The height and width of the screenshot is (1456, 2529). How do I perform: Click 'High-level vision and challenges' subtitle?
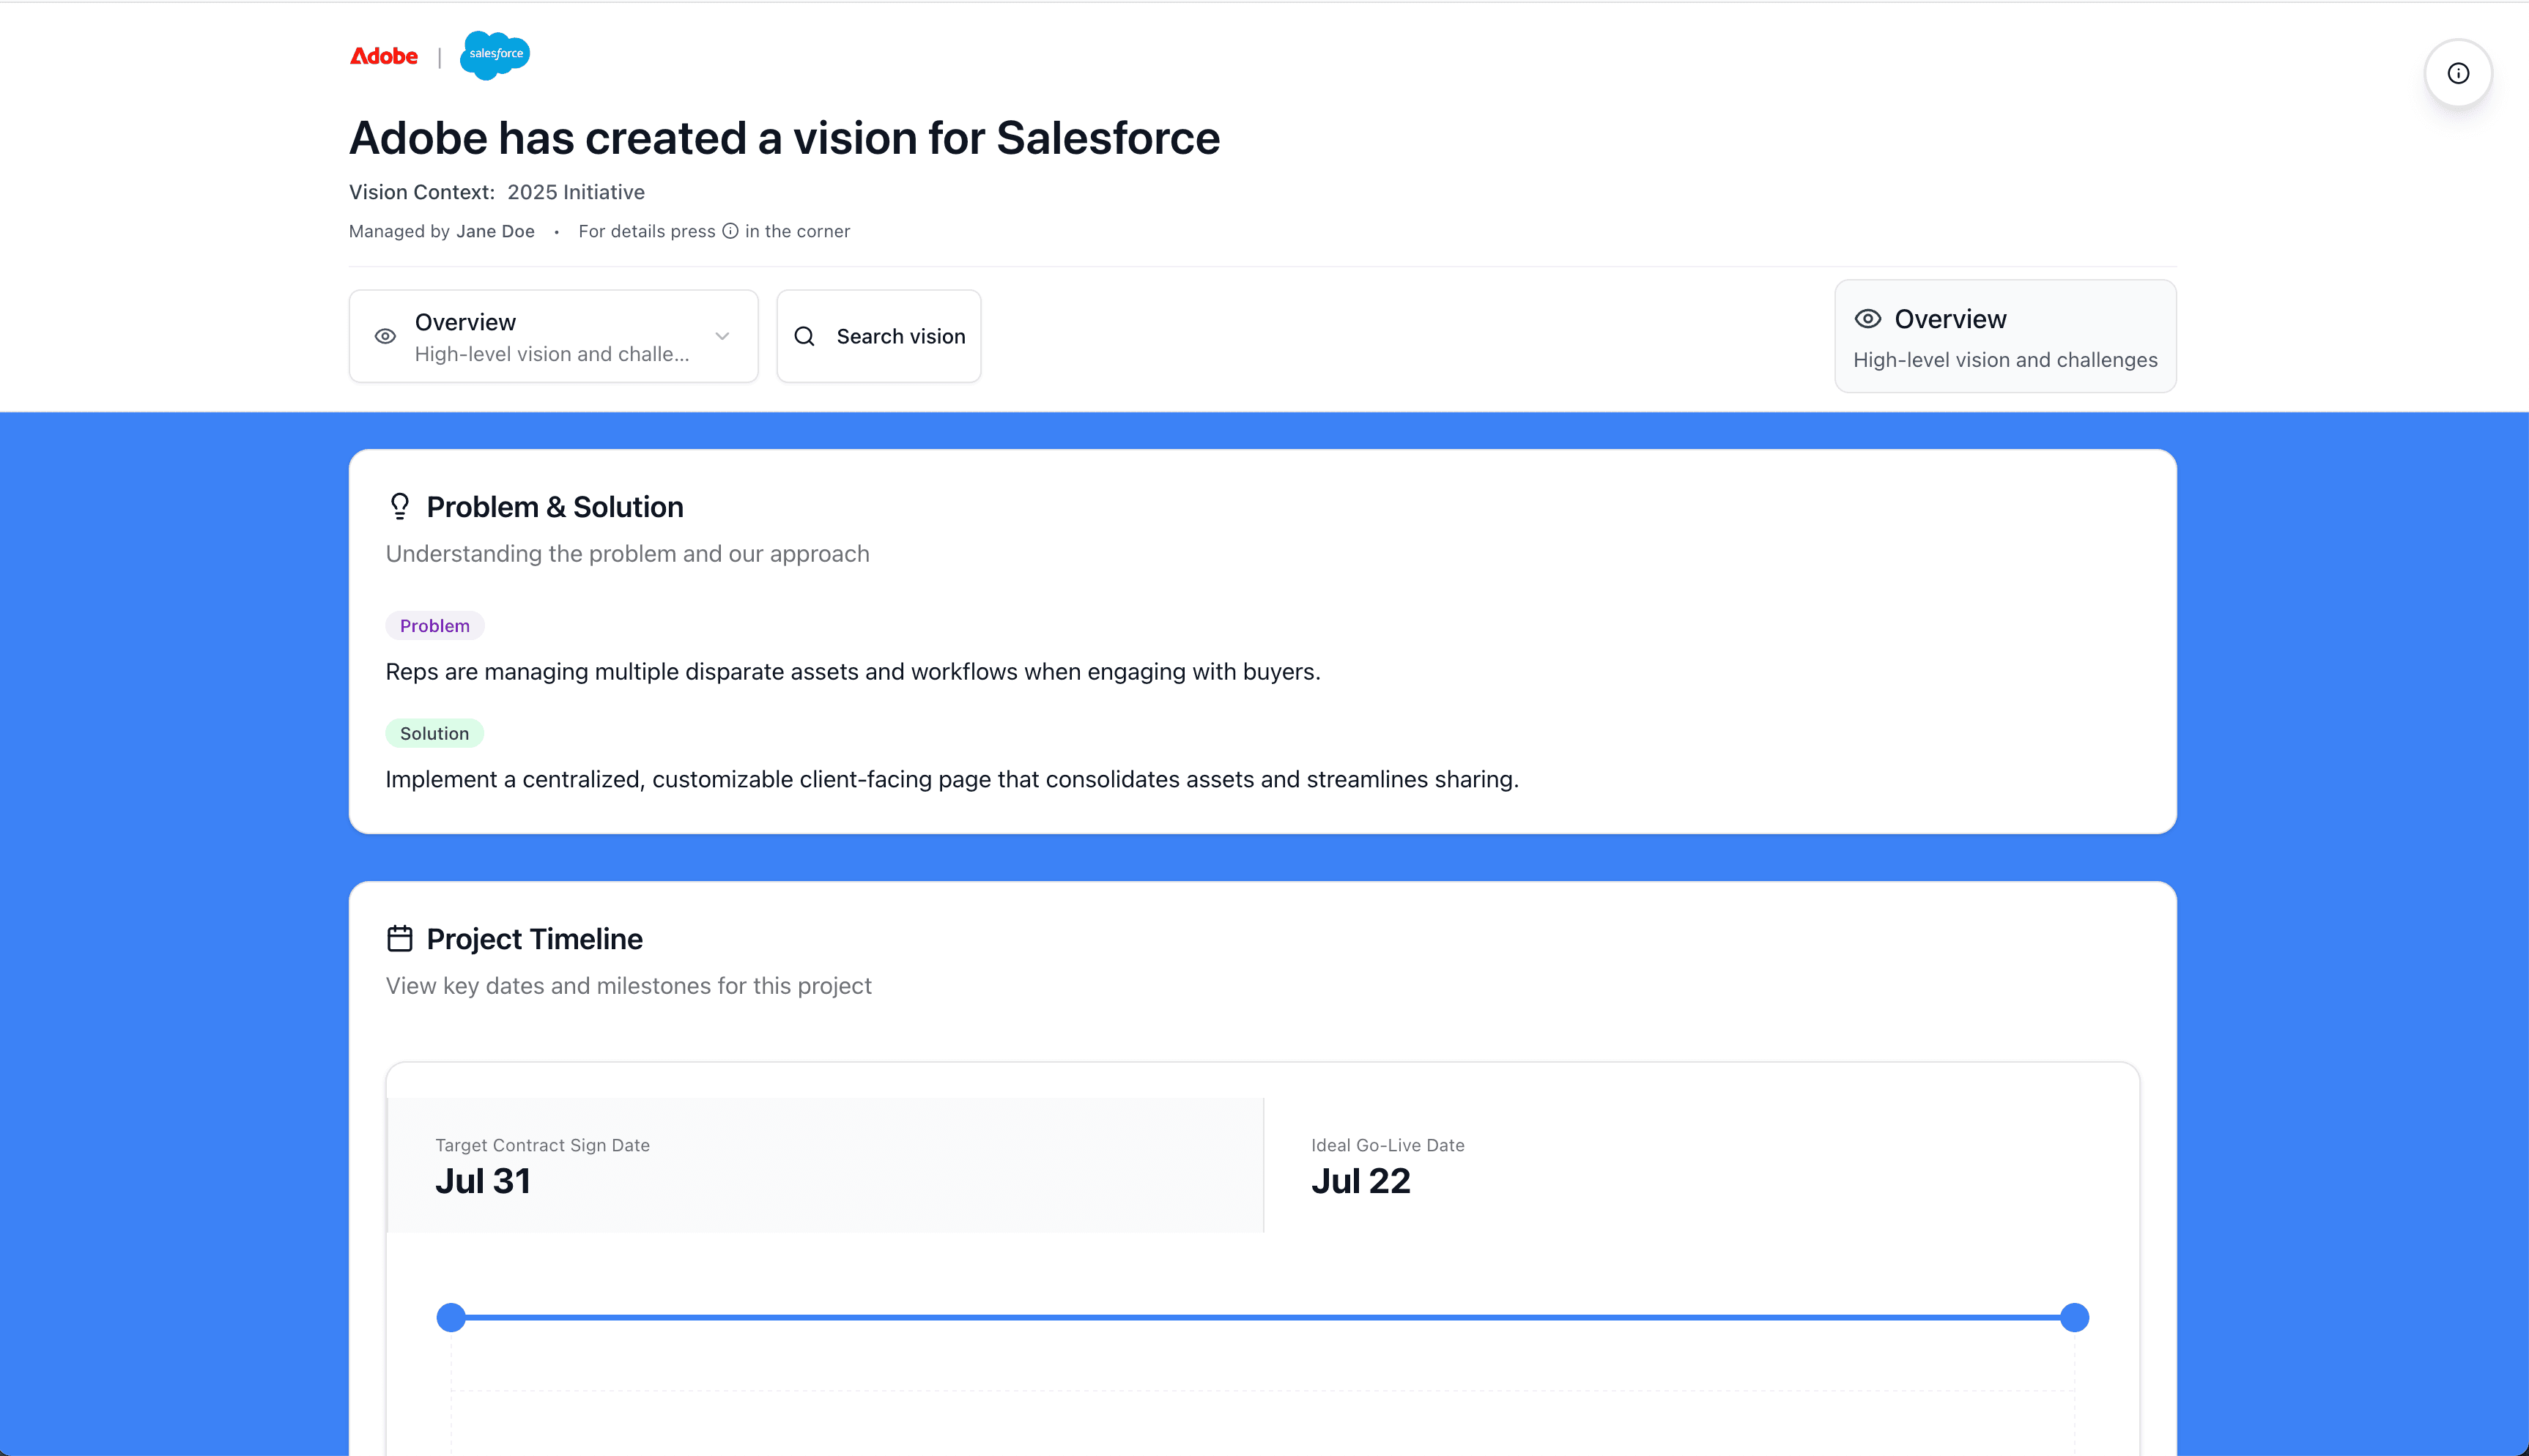click(x=2005, y=360)
